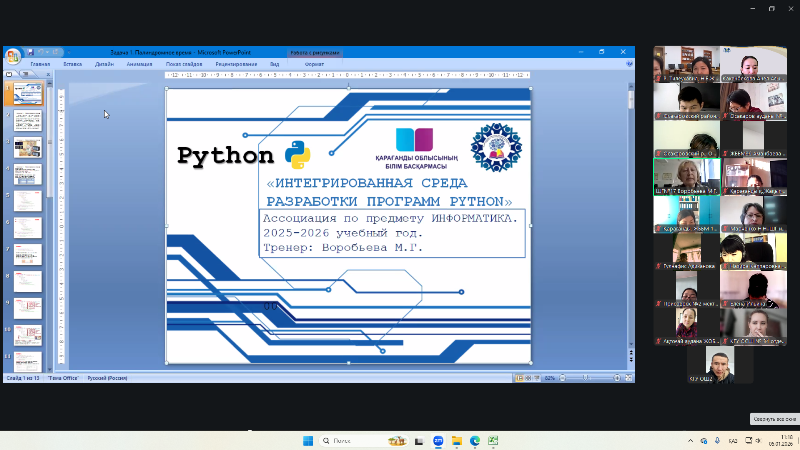
Task: Click Русский (Россия) language in status bar
Action: (x=108, y=378)
